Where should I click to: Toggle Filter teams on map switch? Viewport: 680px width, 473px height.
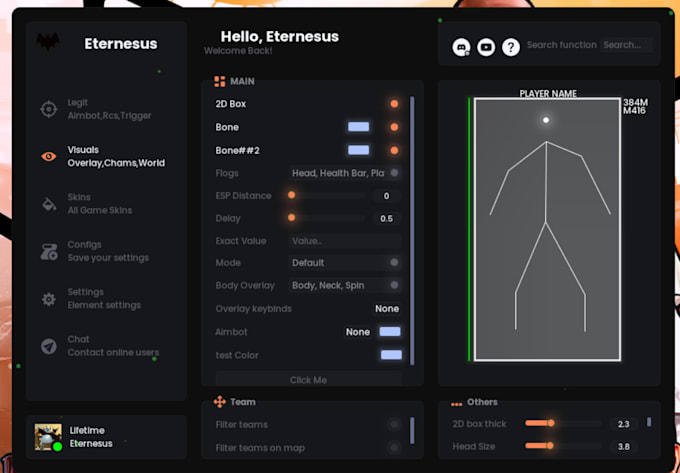tap(394, 447)
